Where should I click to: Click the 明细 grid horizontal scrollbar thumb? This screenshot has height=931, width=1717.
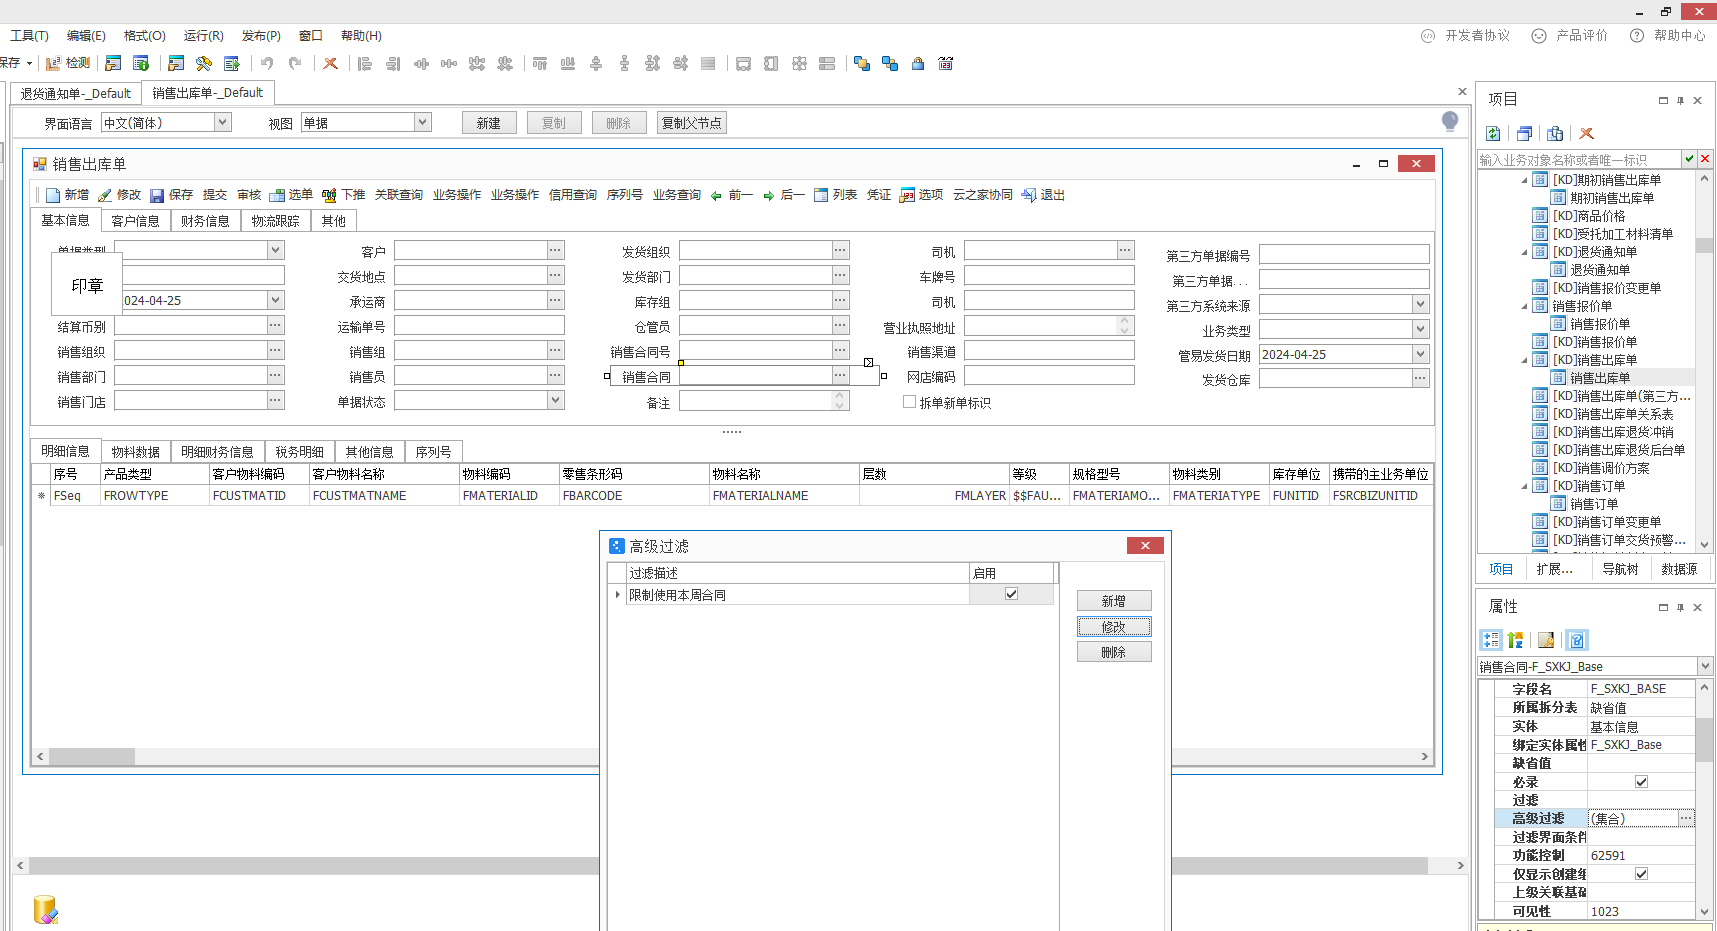91,757
